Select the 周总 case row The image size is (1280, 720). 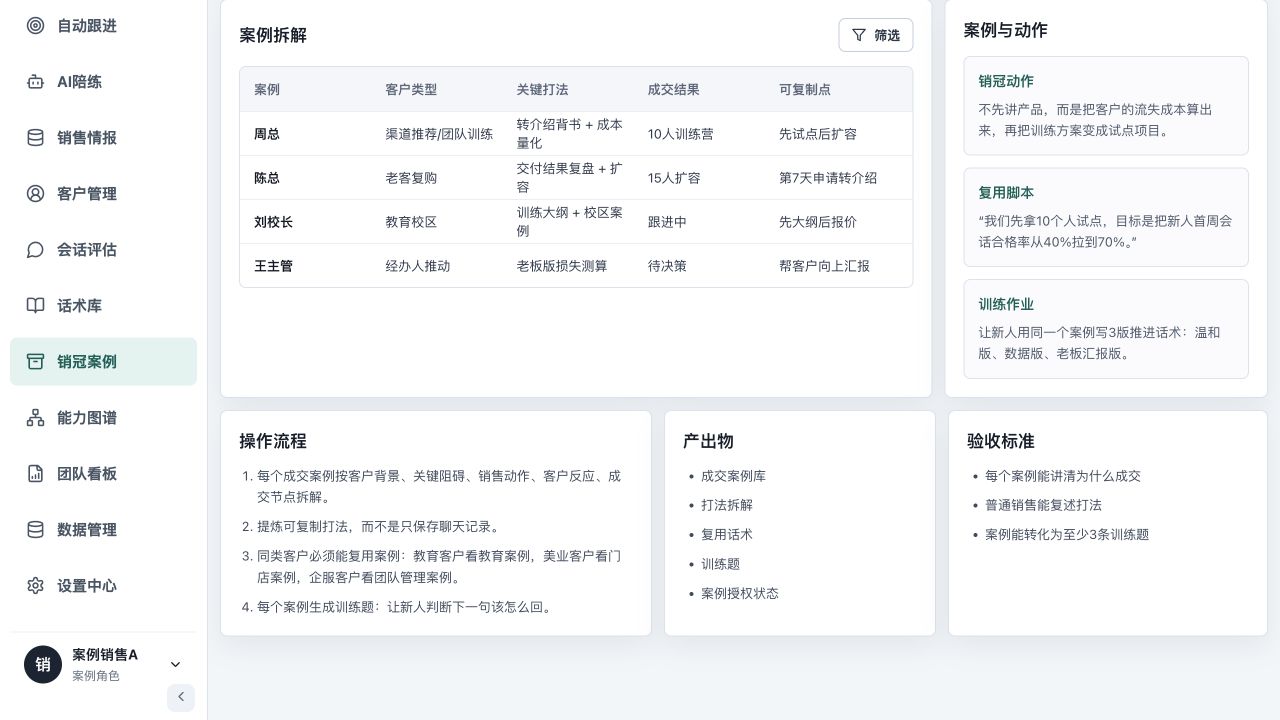coord(576,134)
